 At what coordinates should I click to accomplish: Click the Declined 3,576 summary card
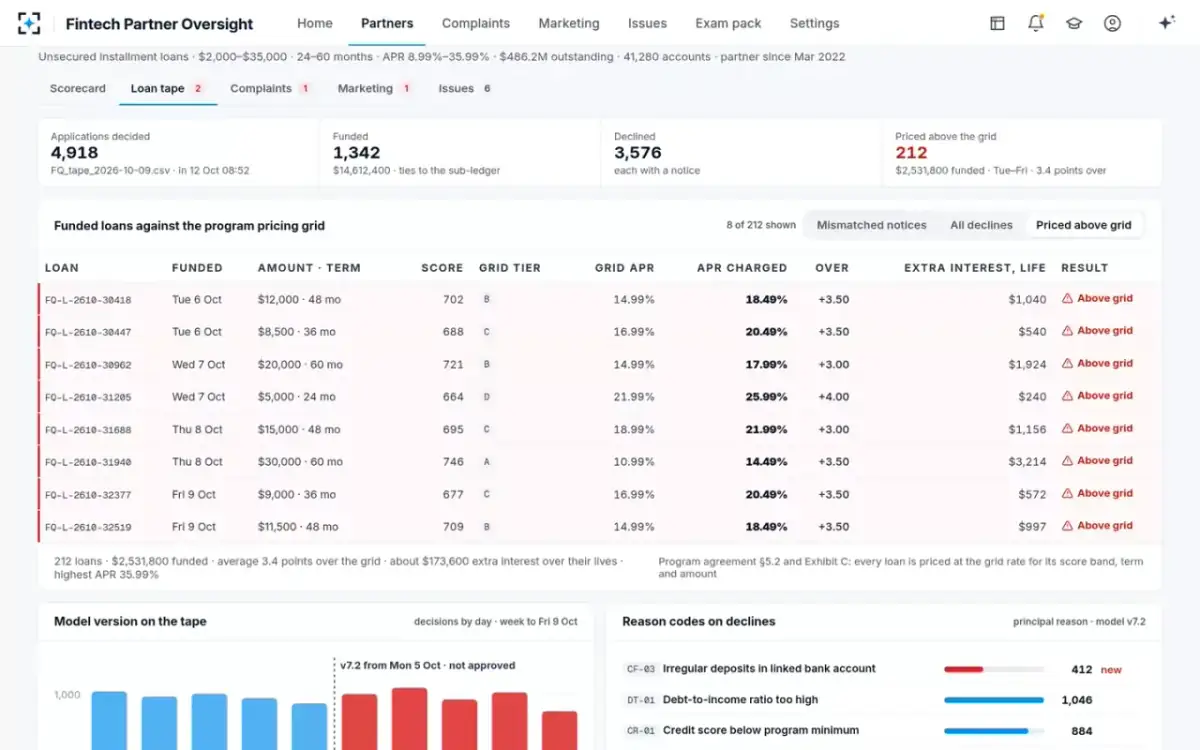742,153
